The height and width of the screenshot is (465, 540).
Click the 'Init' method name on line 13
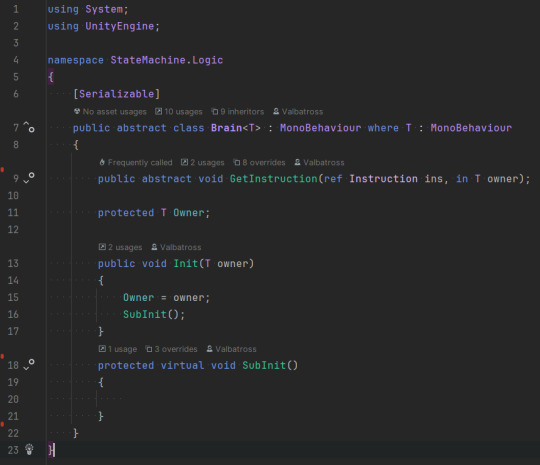tap(186, 263)
